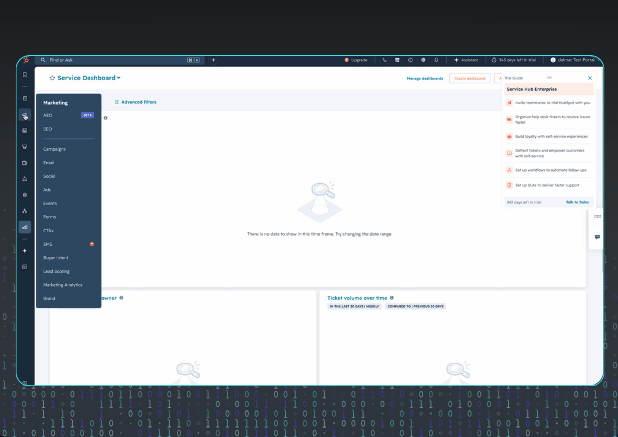Click Talk to Sales link
The image size is (618, 437).
click(577, 202)
